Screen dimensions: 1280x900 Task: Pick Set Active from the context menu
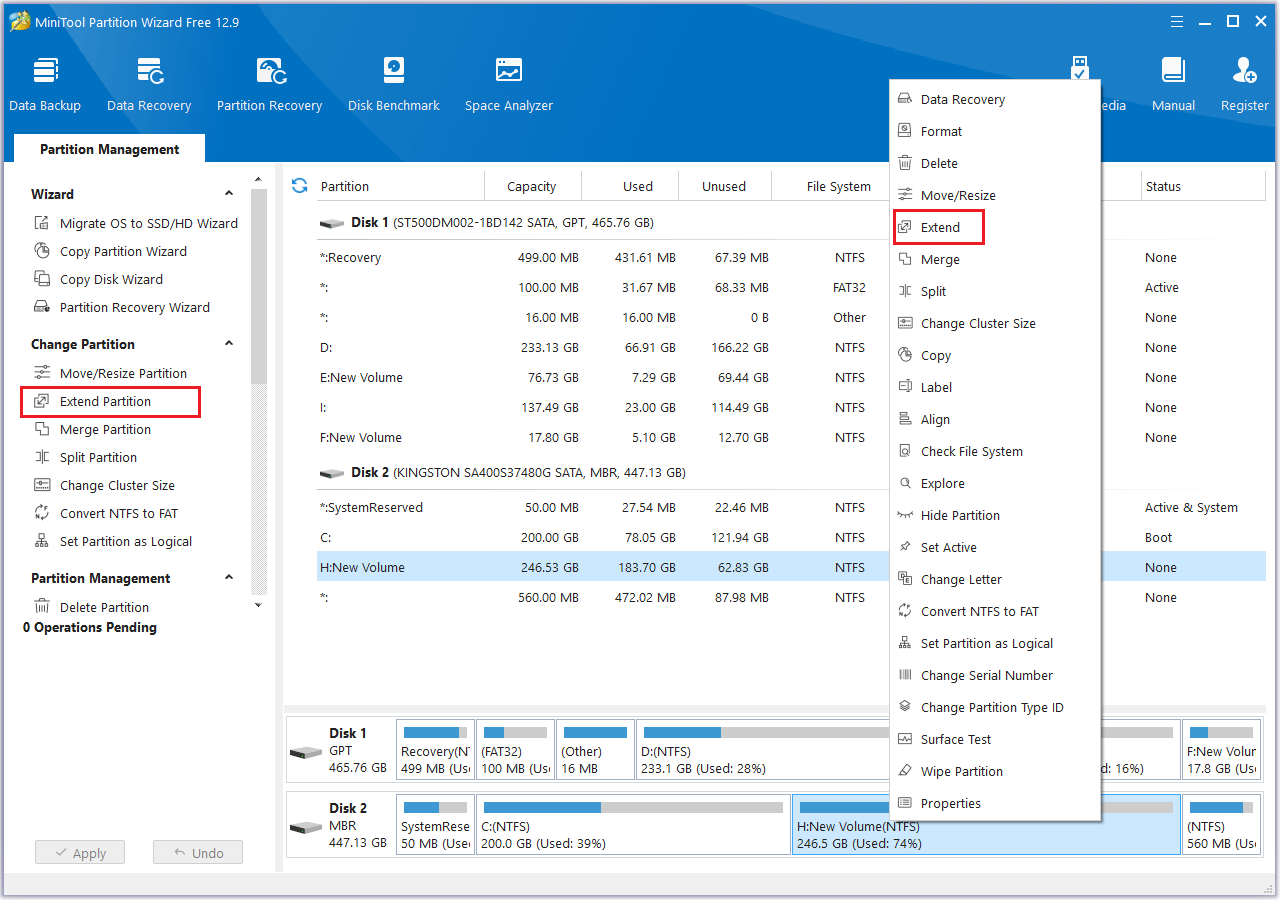[x=995, y=547]
